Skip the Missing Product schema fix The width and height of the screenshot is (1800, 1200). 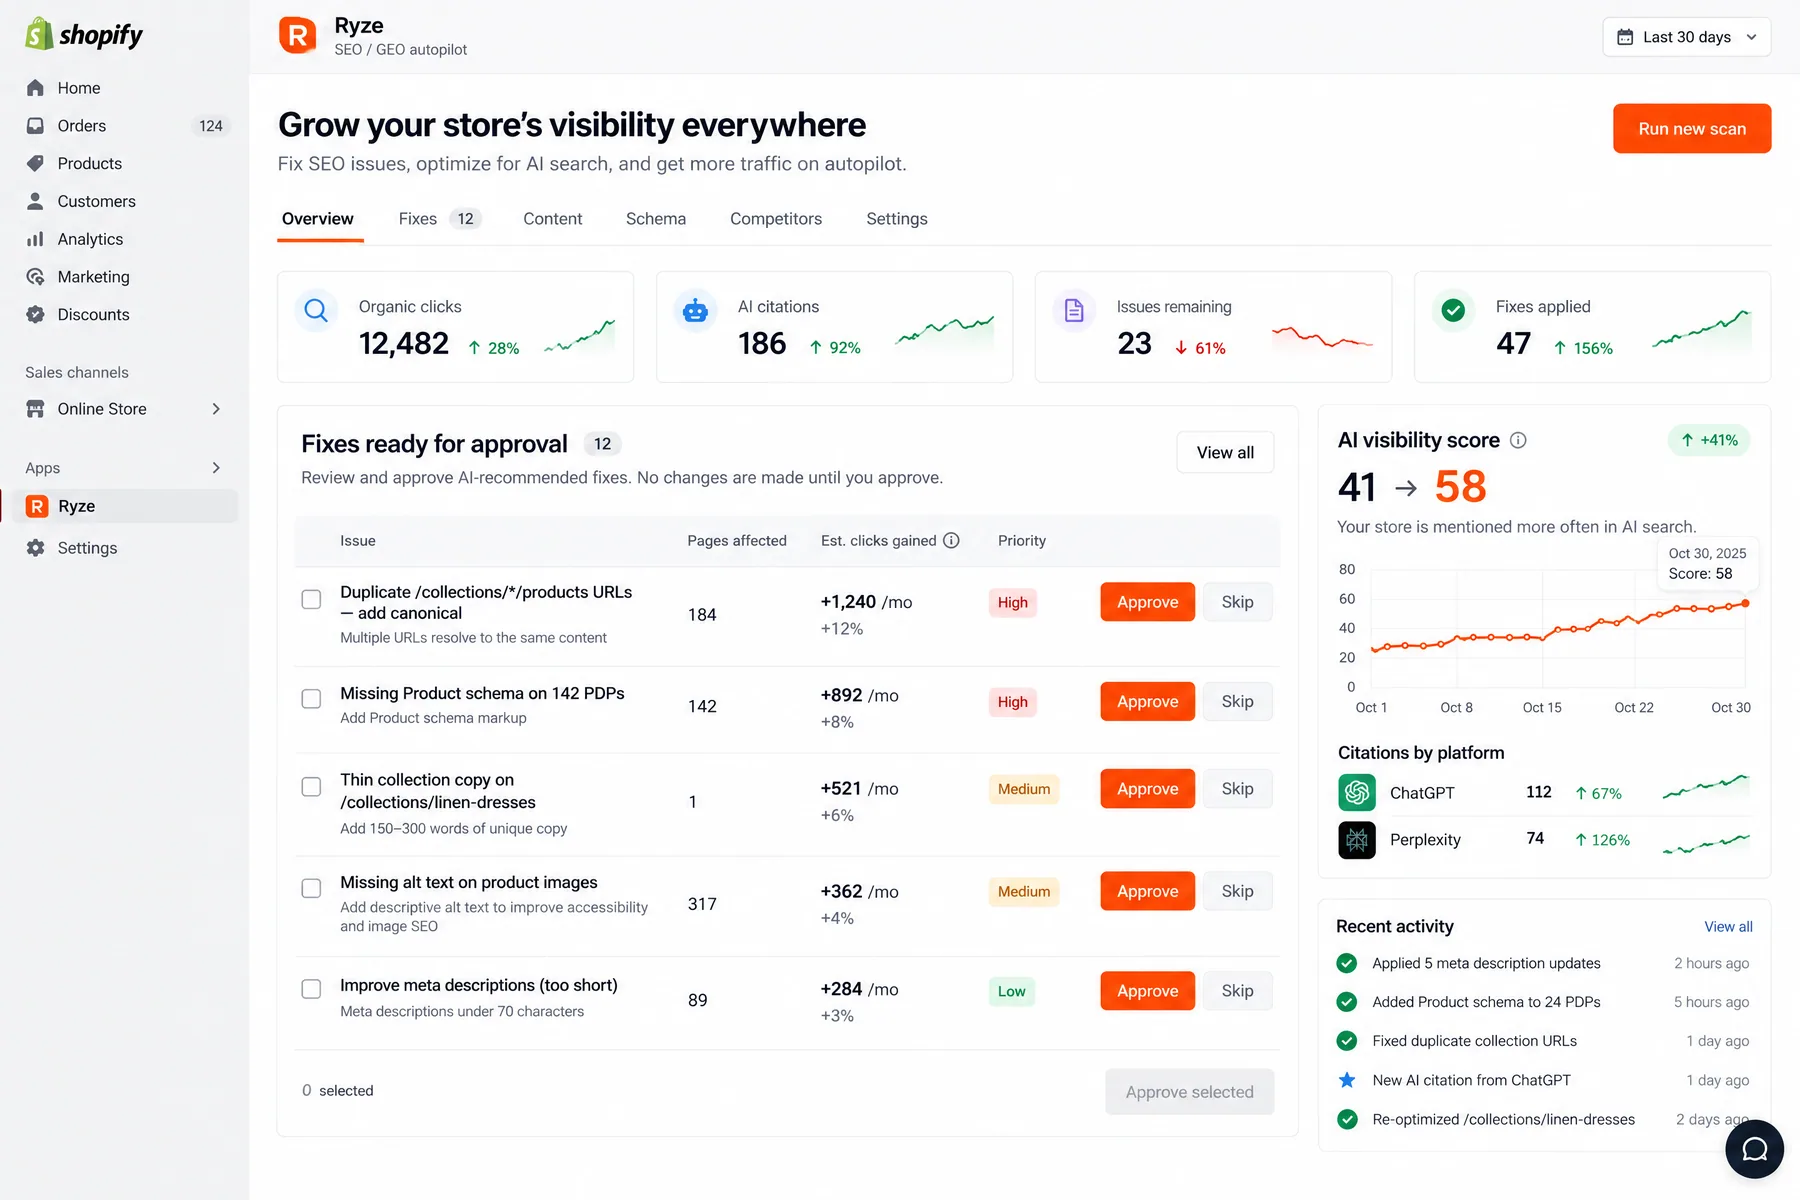[x=1237, y=702]
